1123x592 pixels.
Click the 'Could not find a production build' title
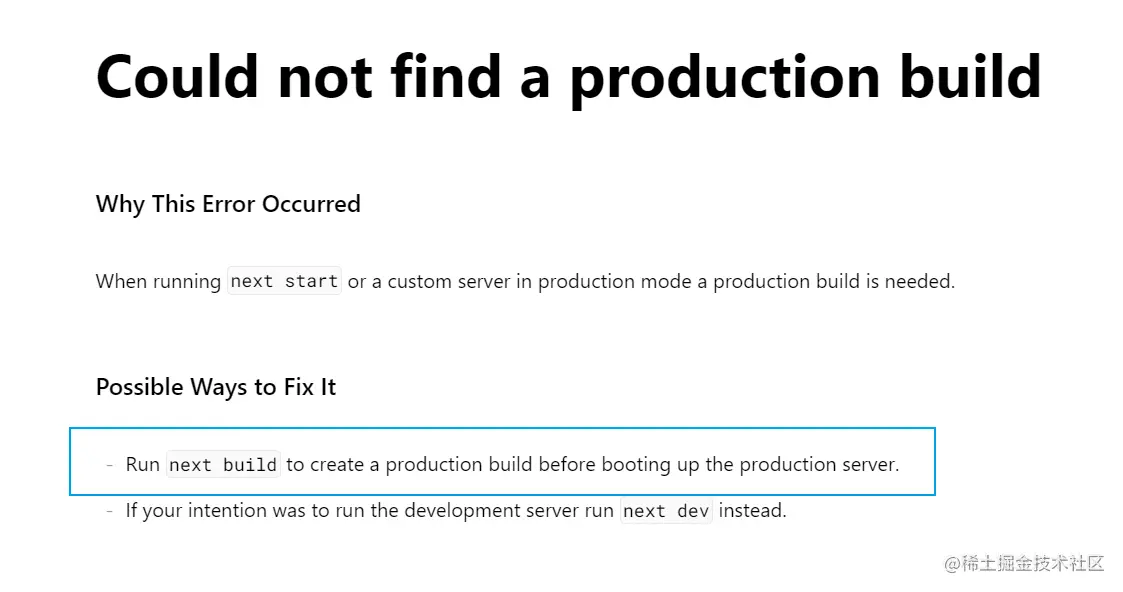(x=569, y=77)
